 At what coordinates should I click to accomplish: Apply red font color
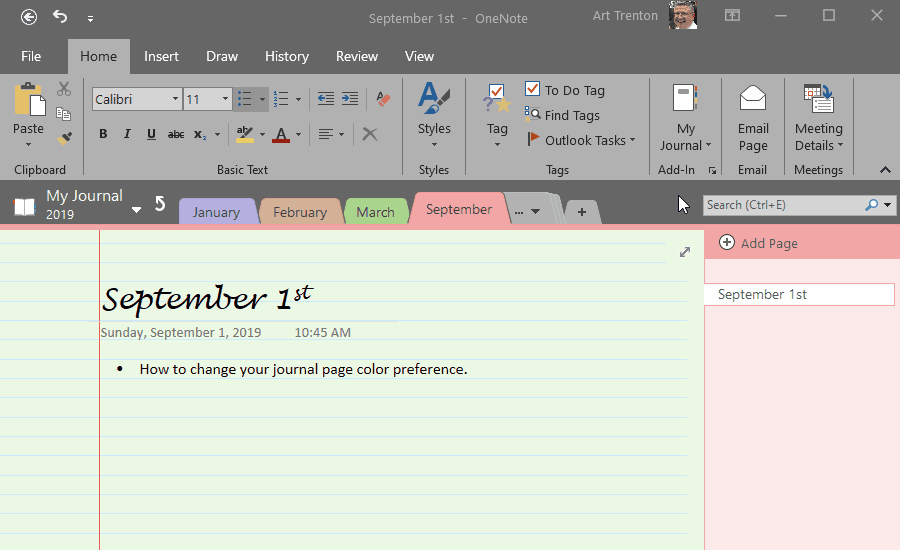[281, 134]
